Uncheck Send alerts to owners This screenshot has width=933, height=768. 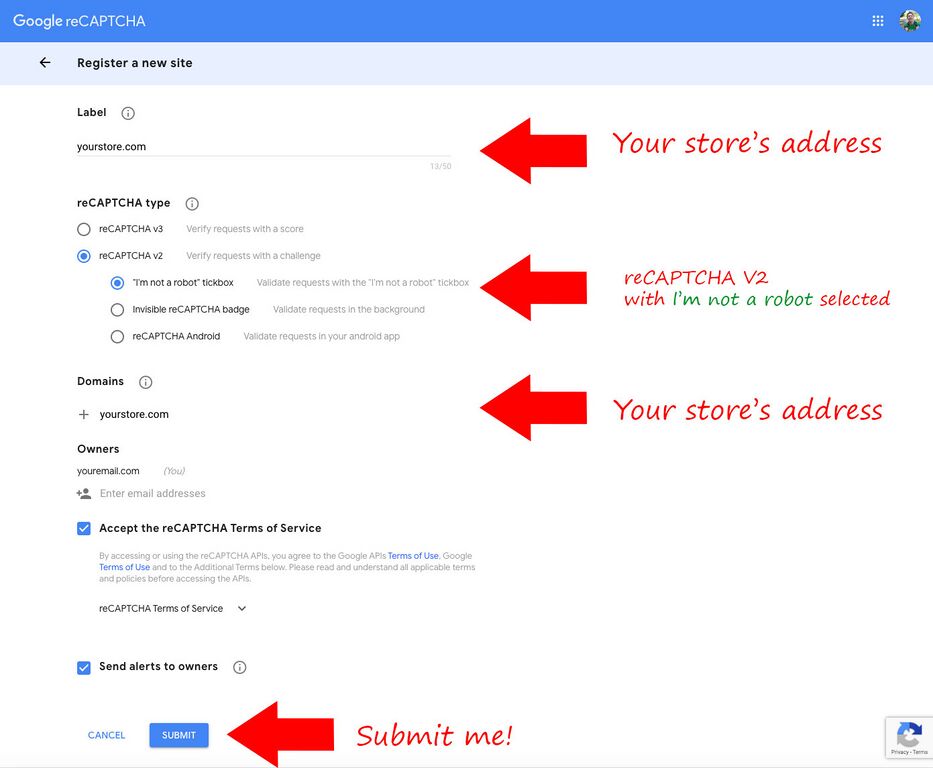[84, 667]
